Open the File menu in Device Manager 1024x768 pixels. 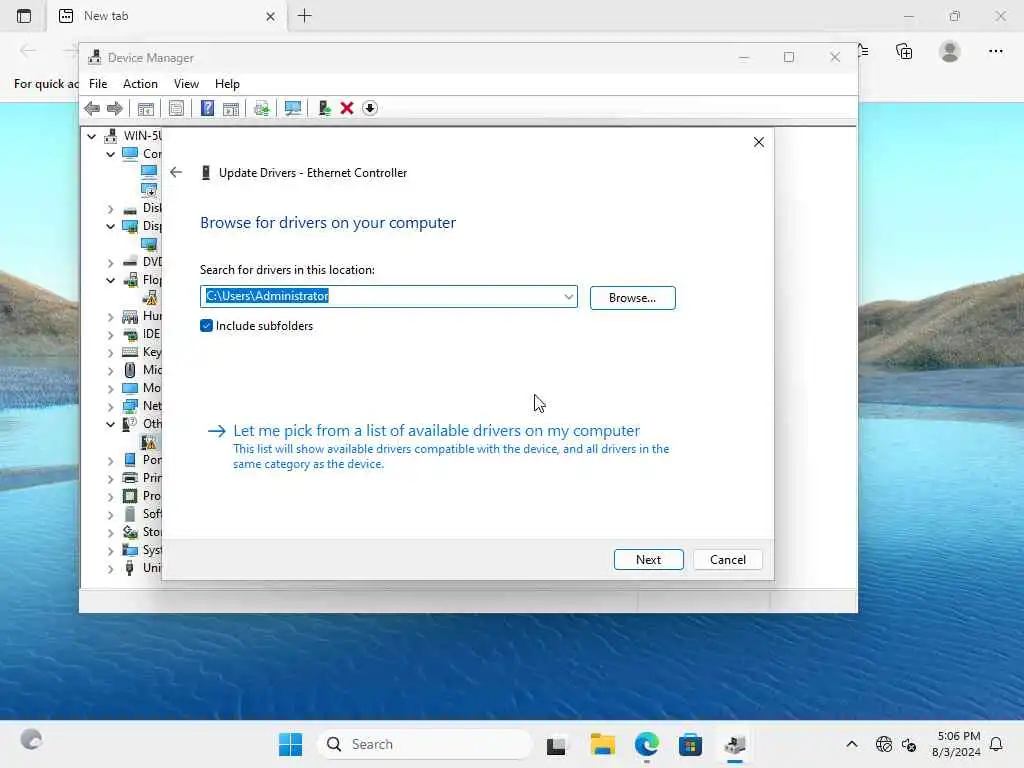[x=98, y=84]
